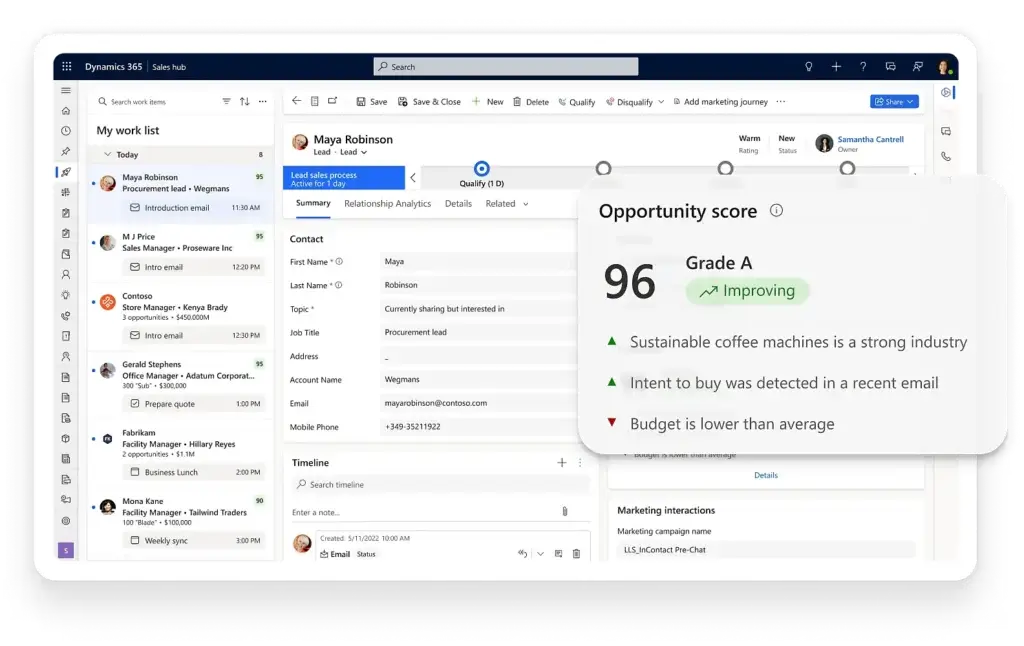The width and height of the screenshot is (1024, 646).
Task: Click Opportunity score info icon
Action: point(776,210)
